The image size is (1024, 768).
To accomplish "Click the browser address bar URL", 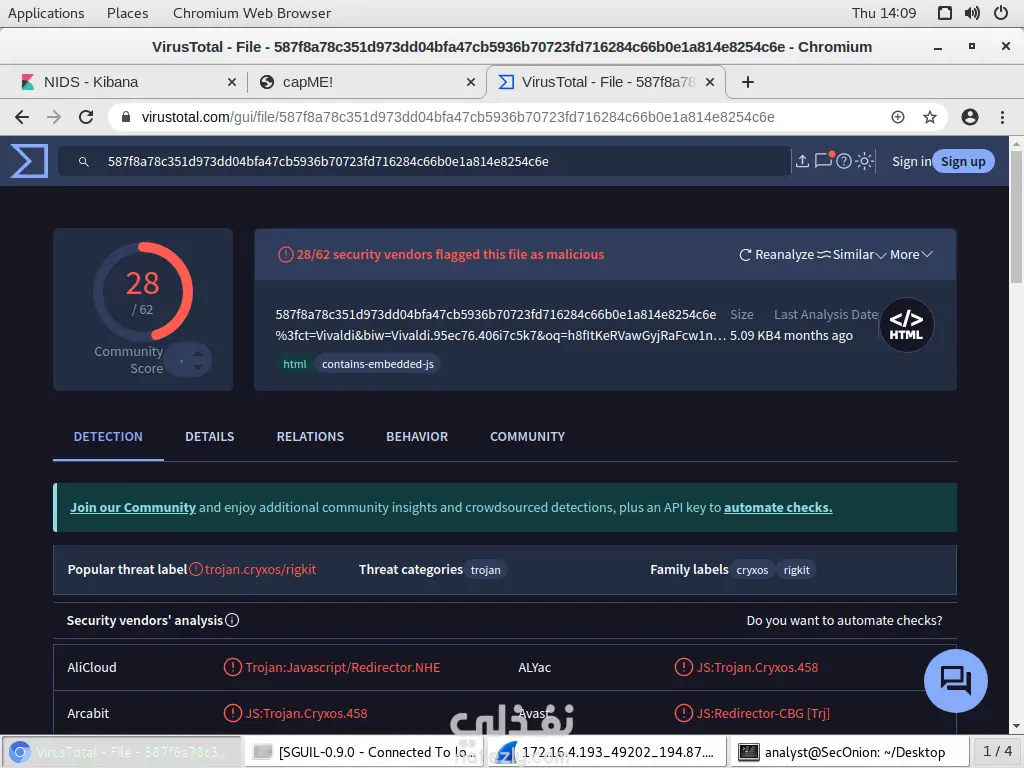I will [x=458, y=117].
